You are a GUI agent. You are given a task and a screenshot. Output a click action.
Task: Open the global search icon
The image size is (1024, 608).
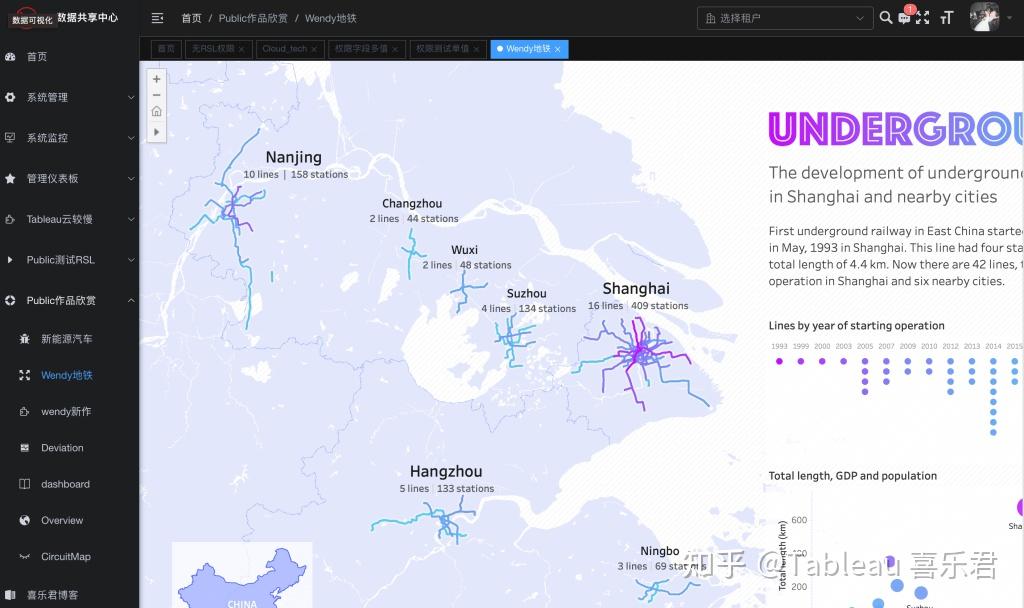pos(886,17)
